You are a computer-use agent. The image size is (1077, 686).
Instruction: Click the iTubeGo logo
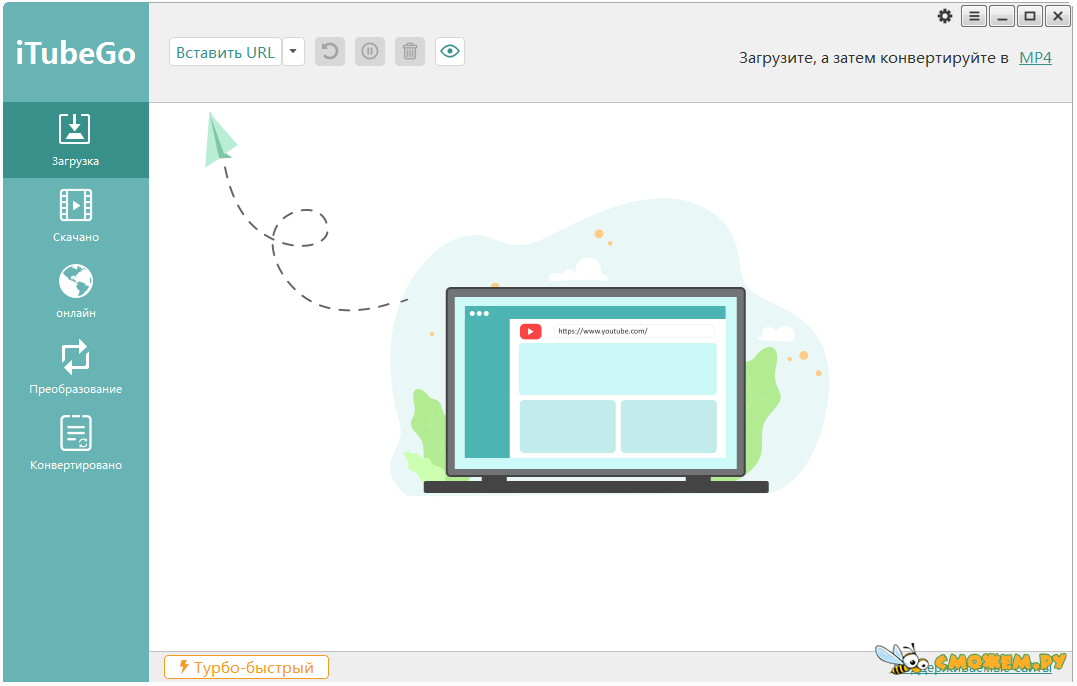tap(76, 54)
